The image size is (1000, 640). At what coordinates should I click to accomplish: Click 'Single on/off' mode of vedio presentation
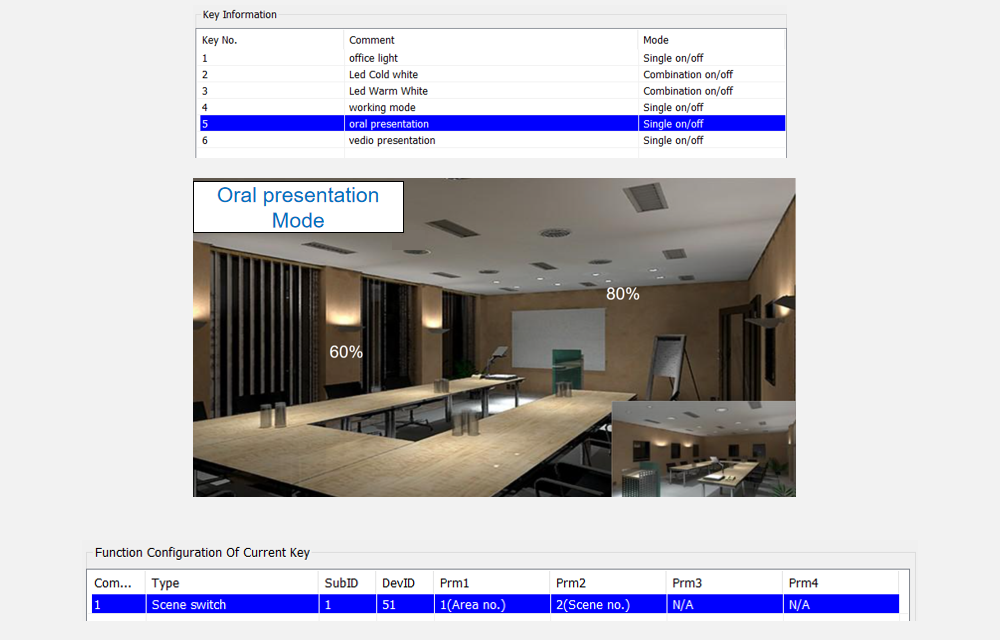pyautogui.click(x=673, y=140)
